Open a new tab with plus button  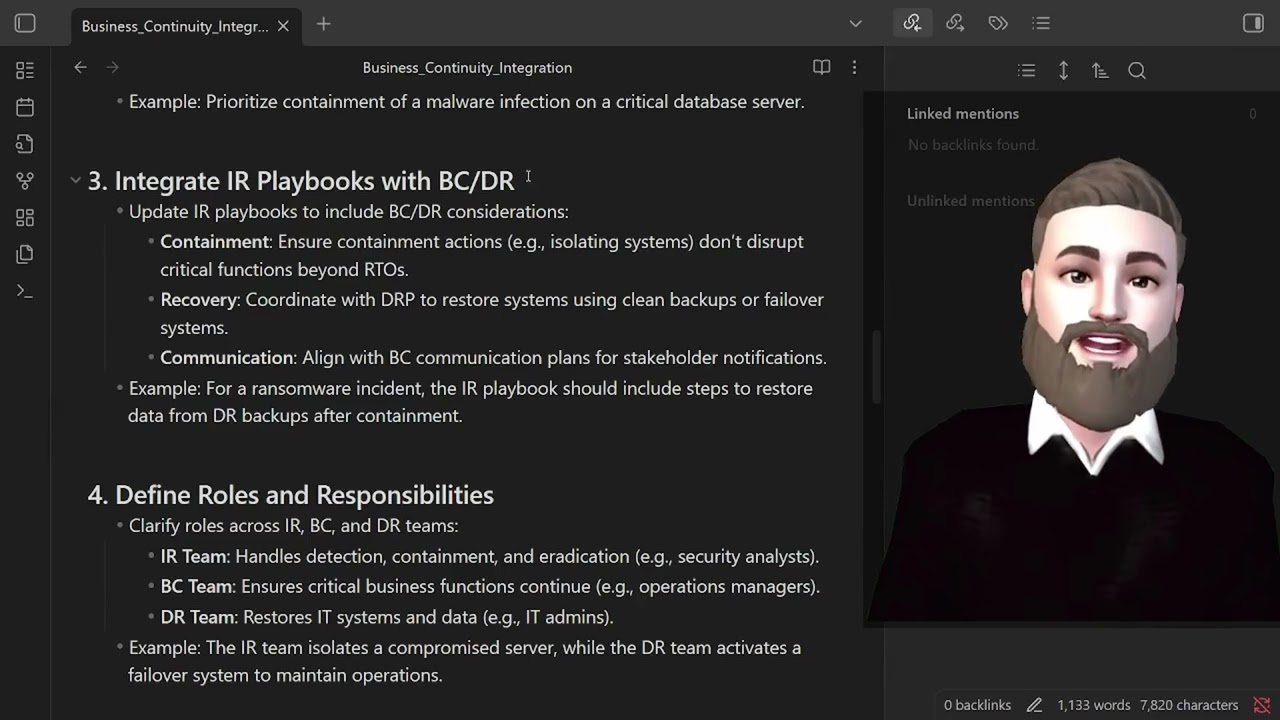tap(323, 24)
